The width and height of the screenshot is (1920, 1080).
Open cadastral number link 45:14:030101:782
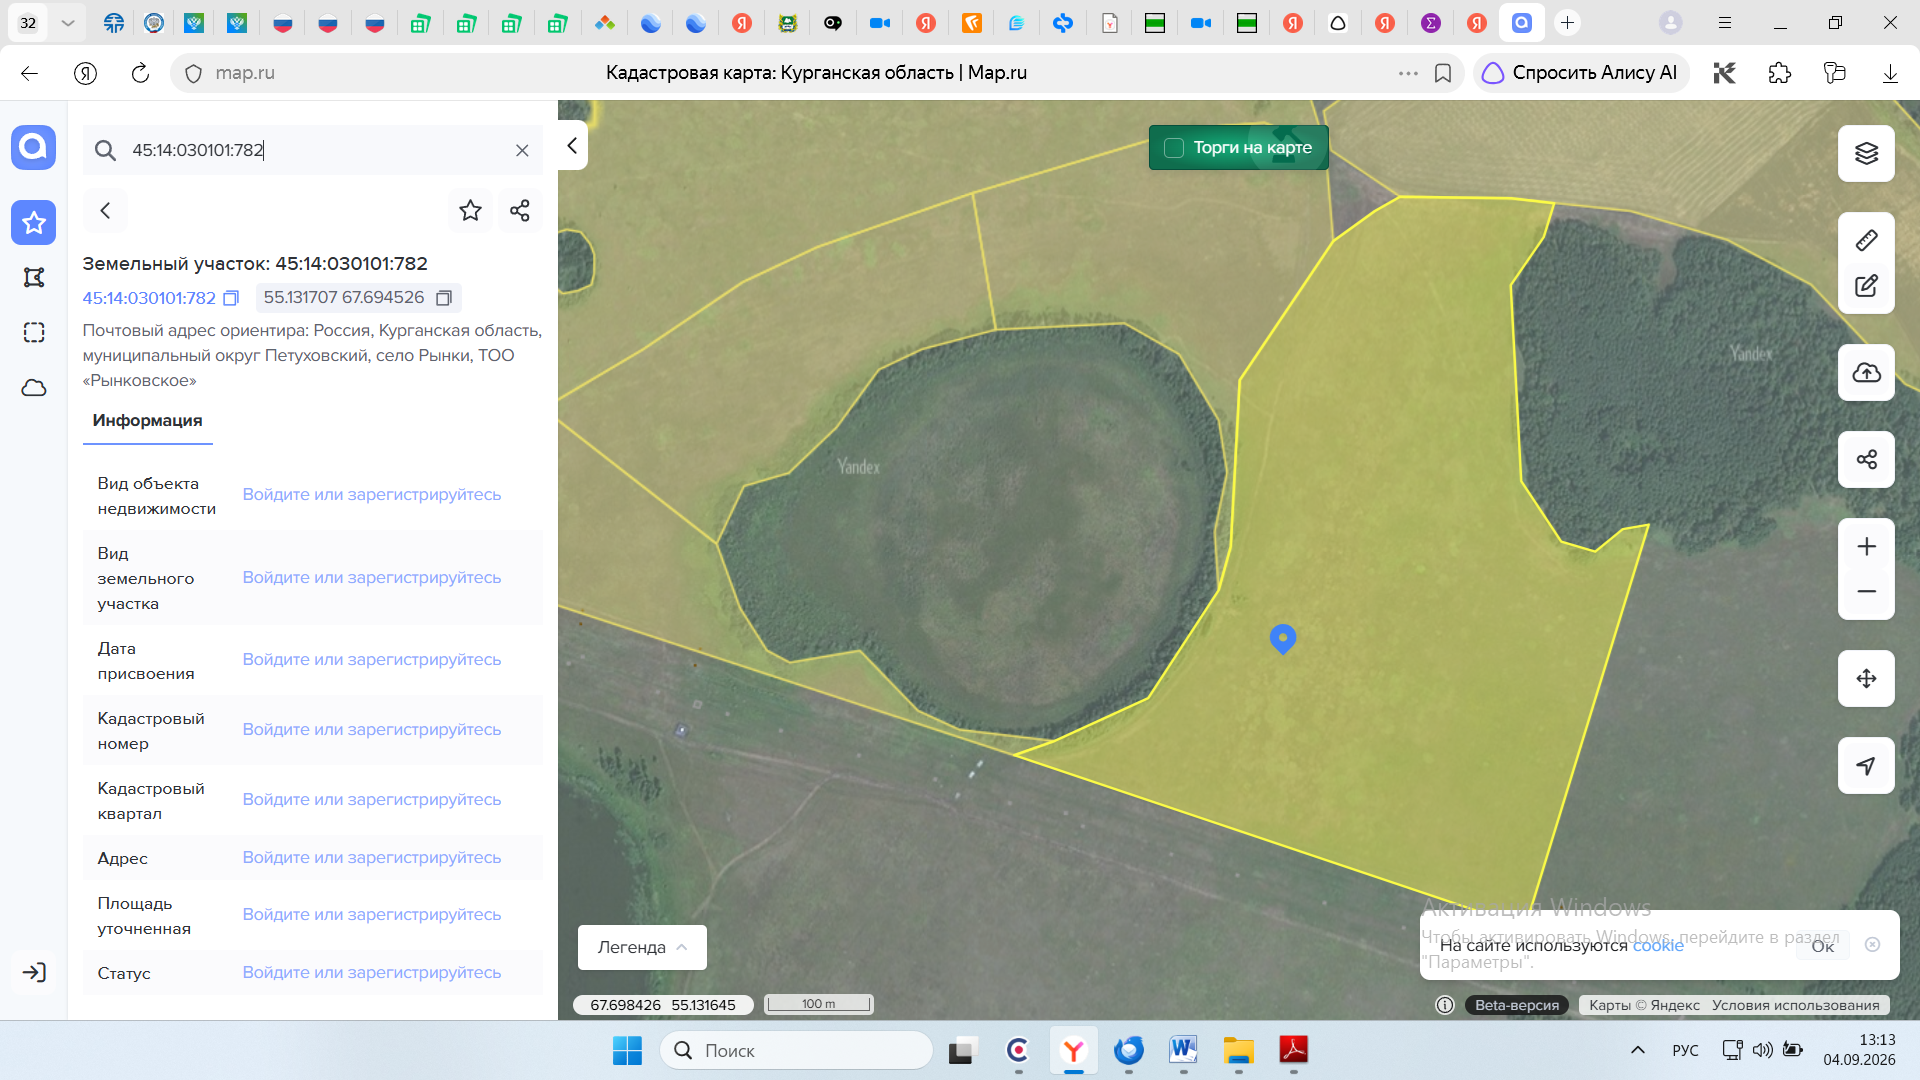149,298
